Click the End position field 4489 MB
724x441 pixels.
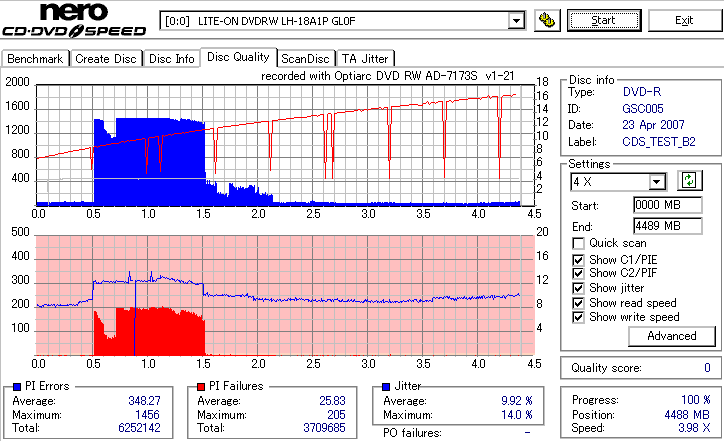pos(668,226)
